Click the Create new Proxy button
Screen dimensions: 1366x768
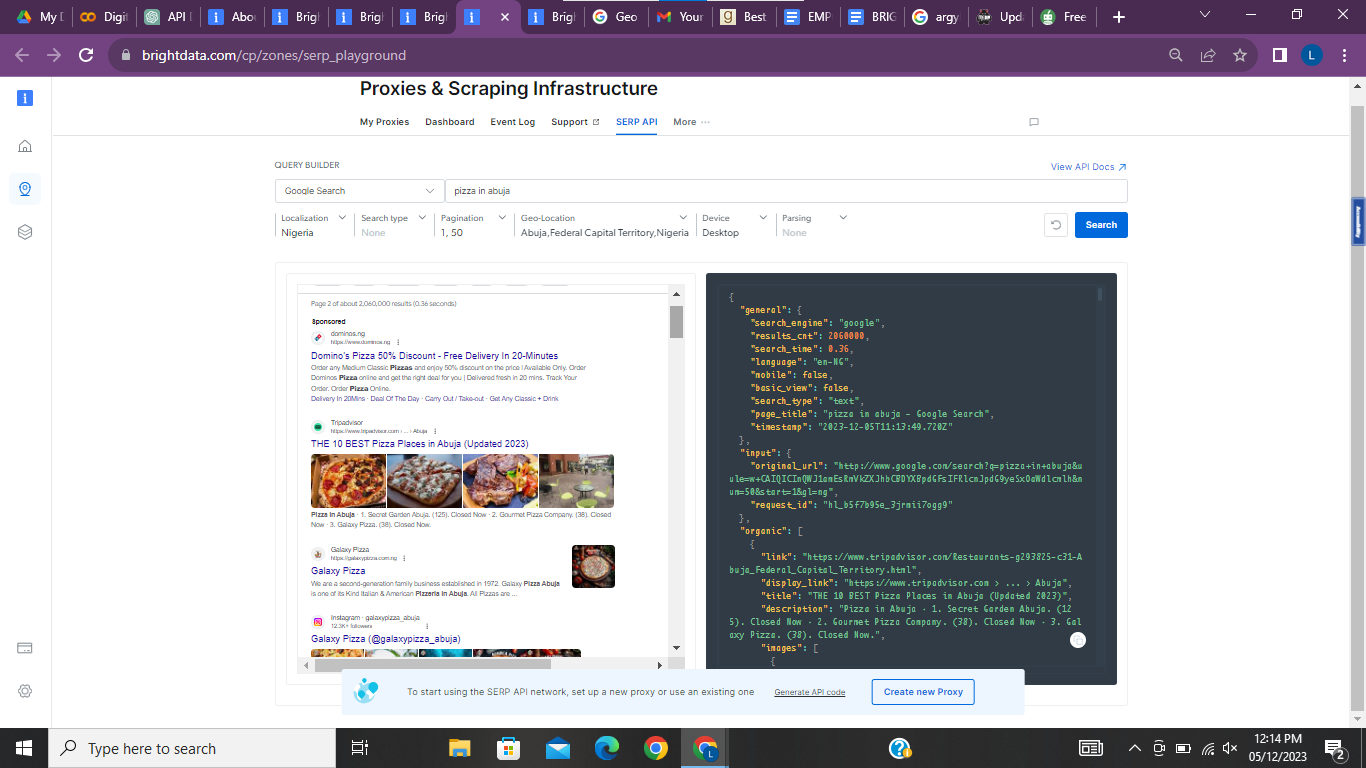pyautogui.click(x=923, y=692)
